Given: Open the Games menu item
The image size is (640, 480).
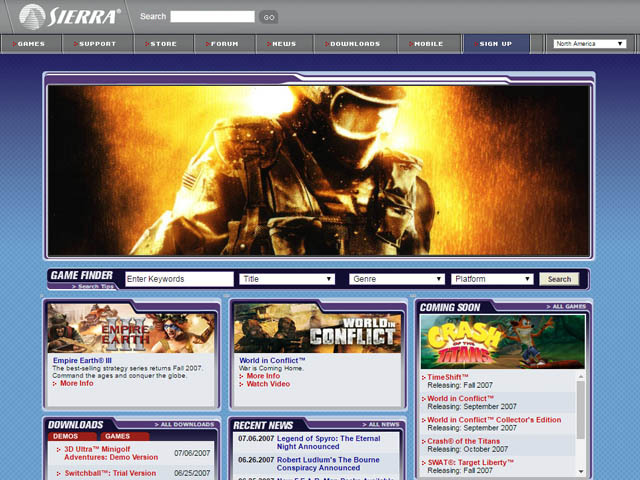Looking at the screenshot, I should [x=31, y=44].
